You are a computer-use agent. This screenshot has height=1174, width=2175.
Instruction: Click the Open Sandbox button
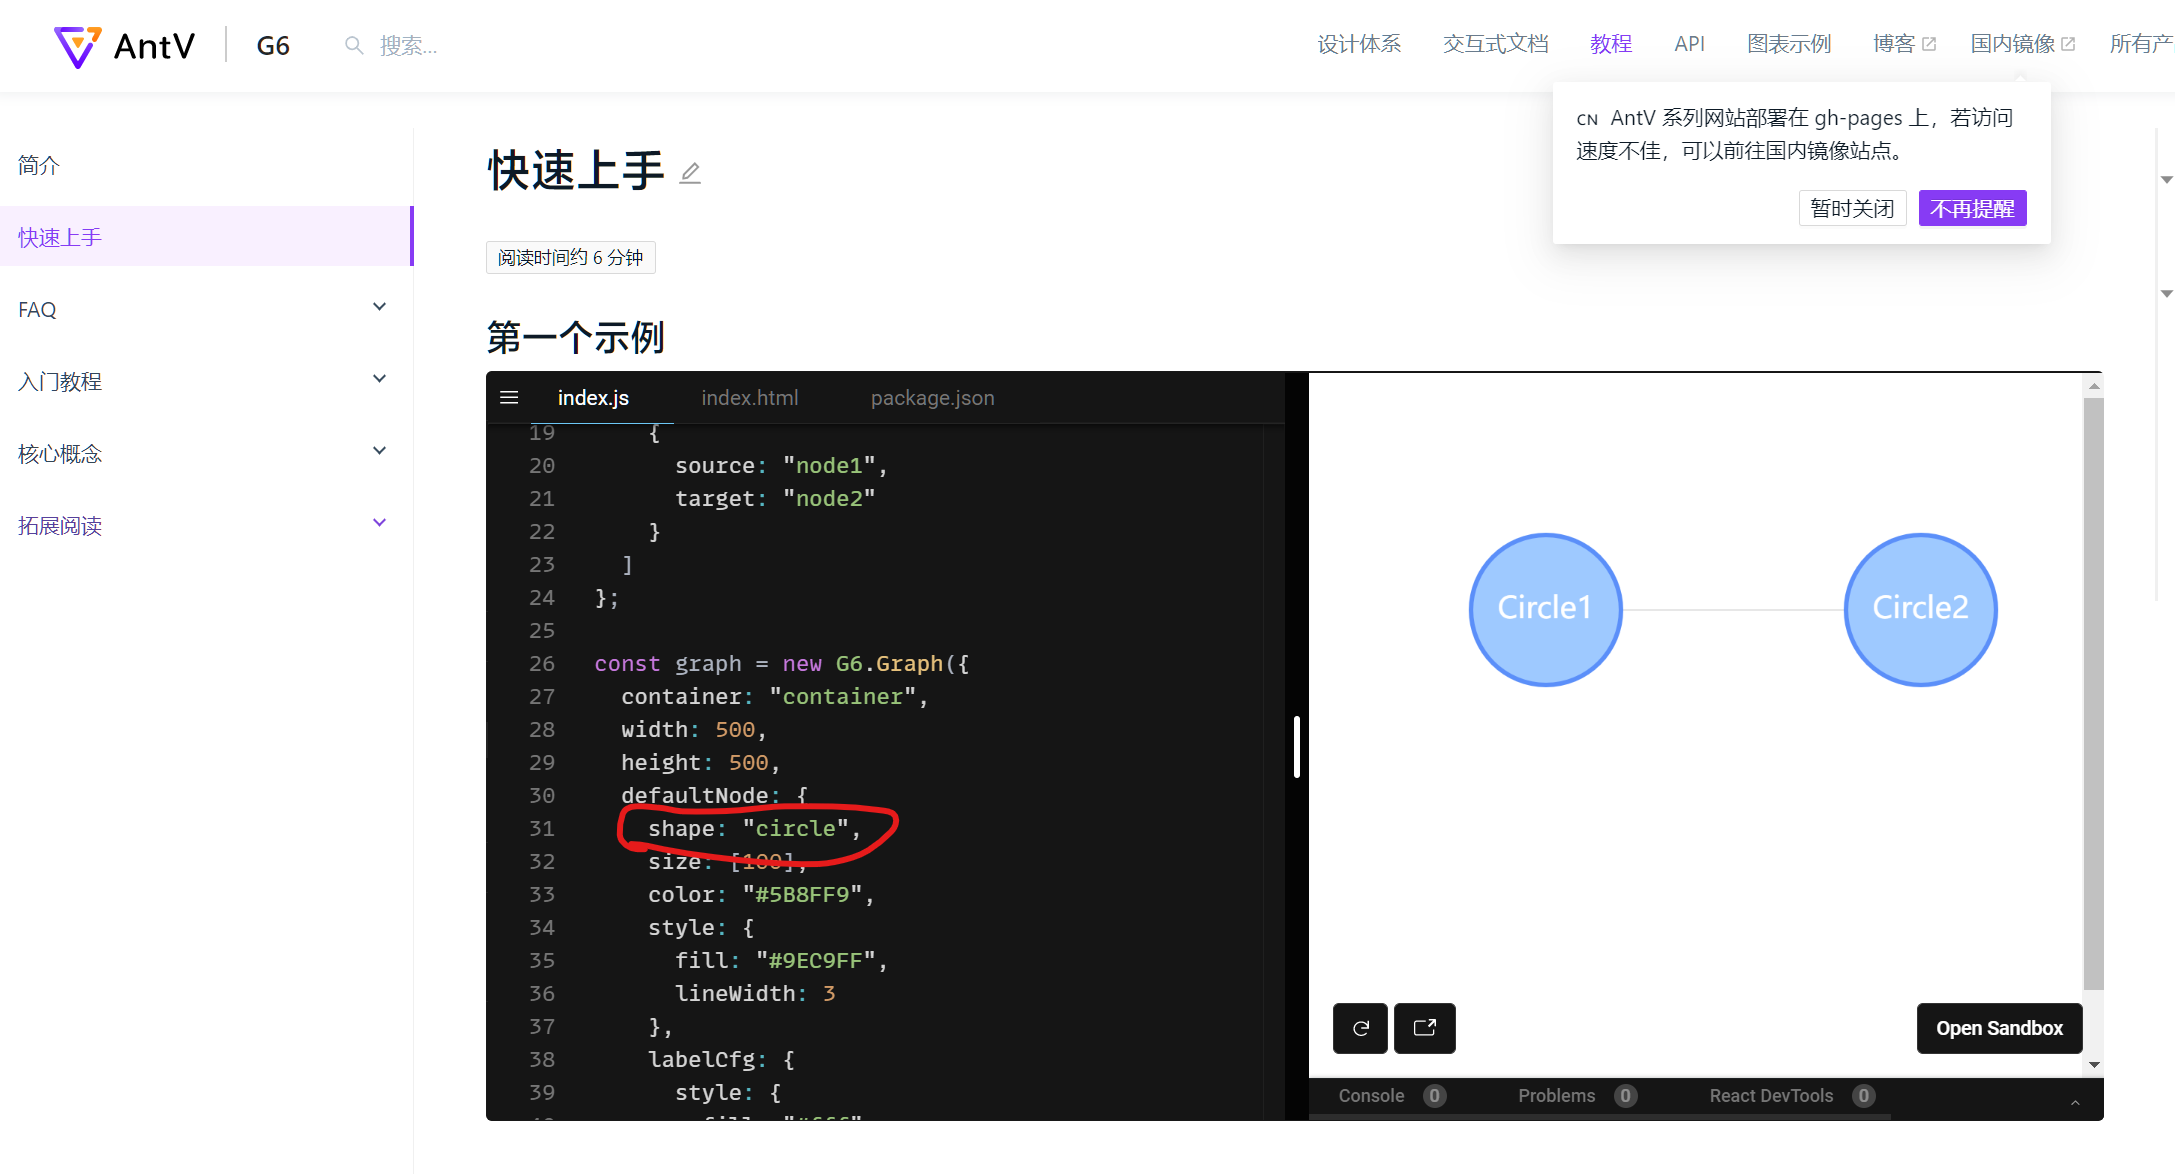click(x=1999, y=1028)
